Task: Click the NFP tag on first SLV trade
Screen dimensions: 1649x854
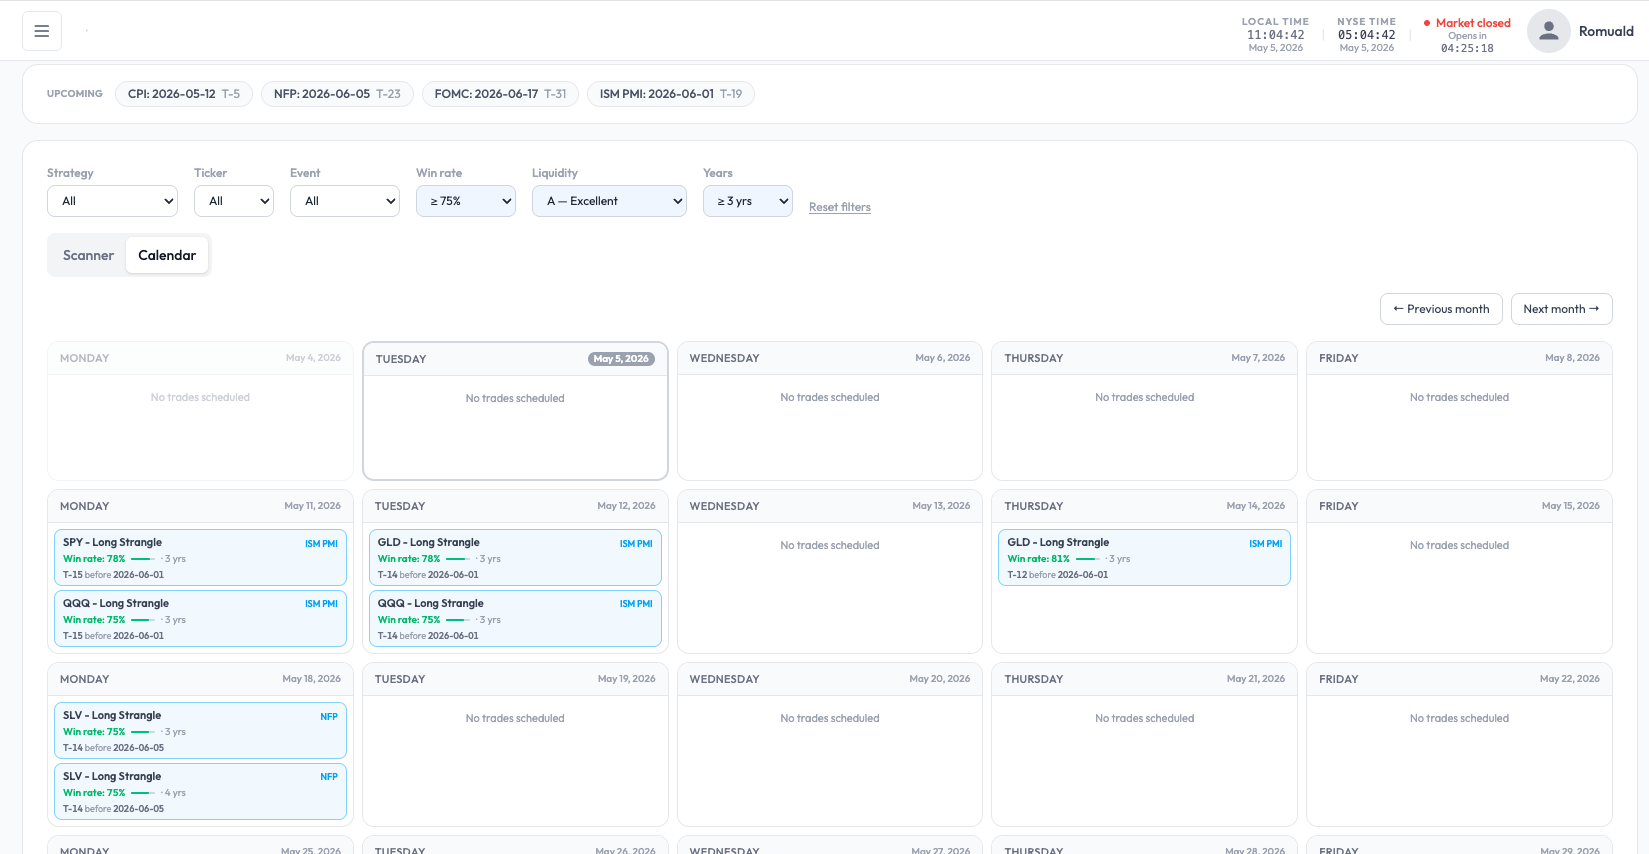Action: pyautogui.click(x=329, y=717)
